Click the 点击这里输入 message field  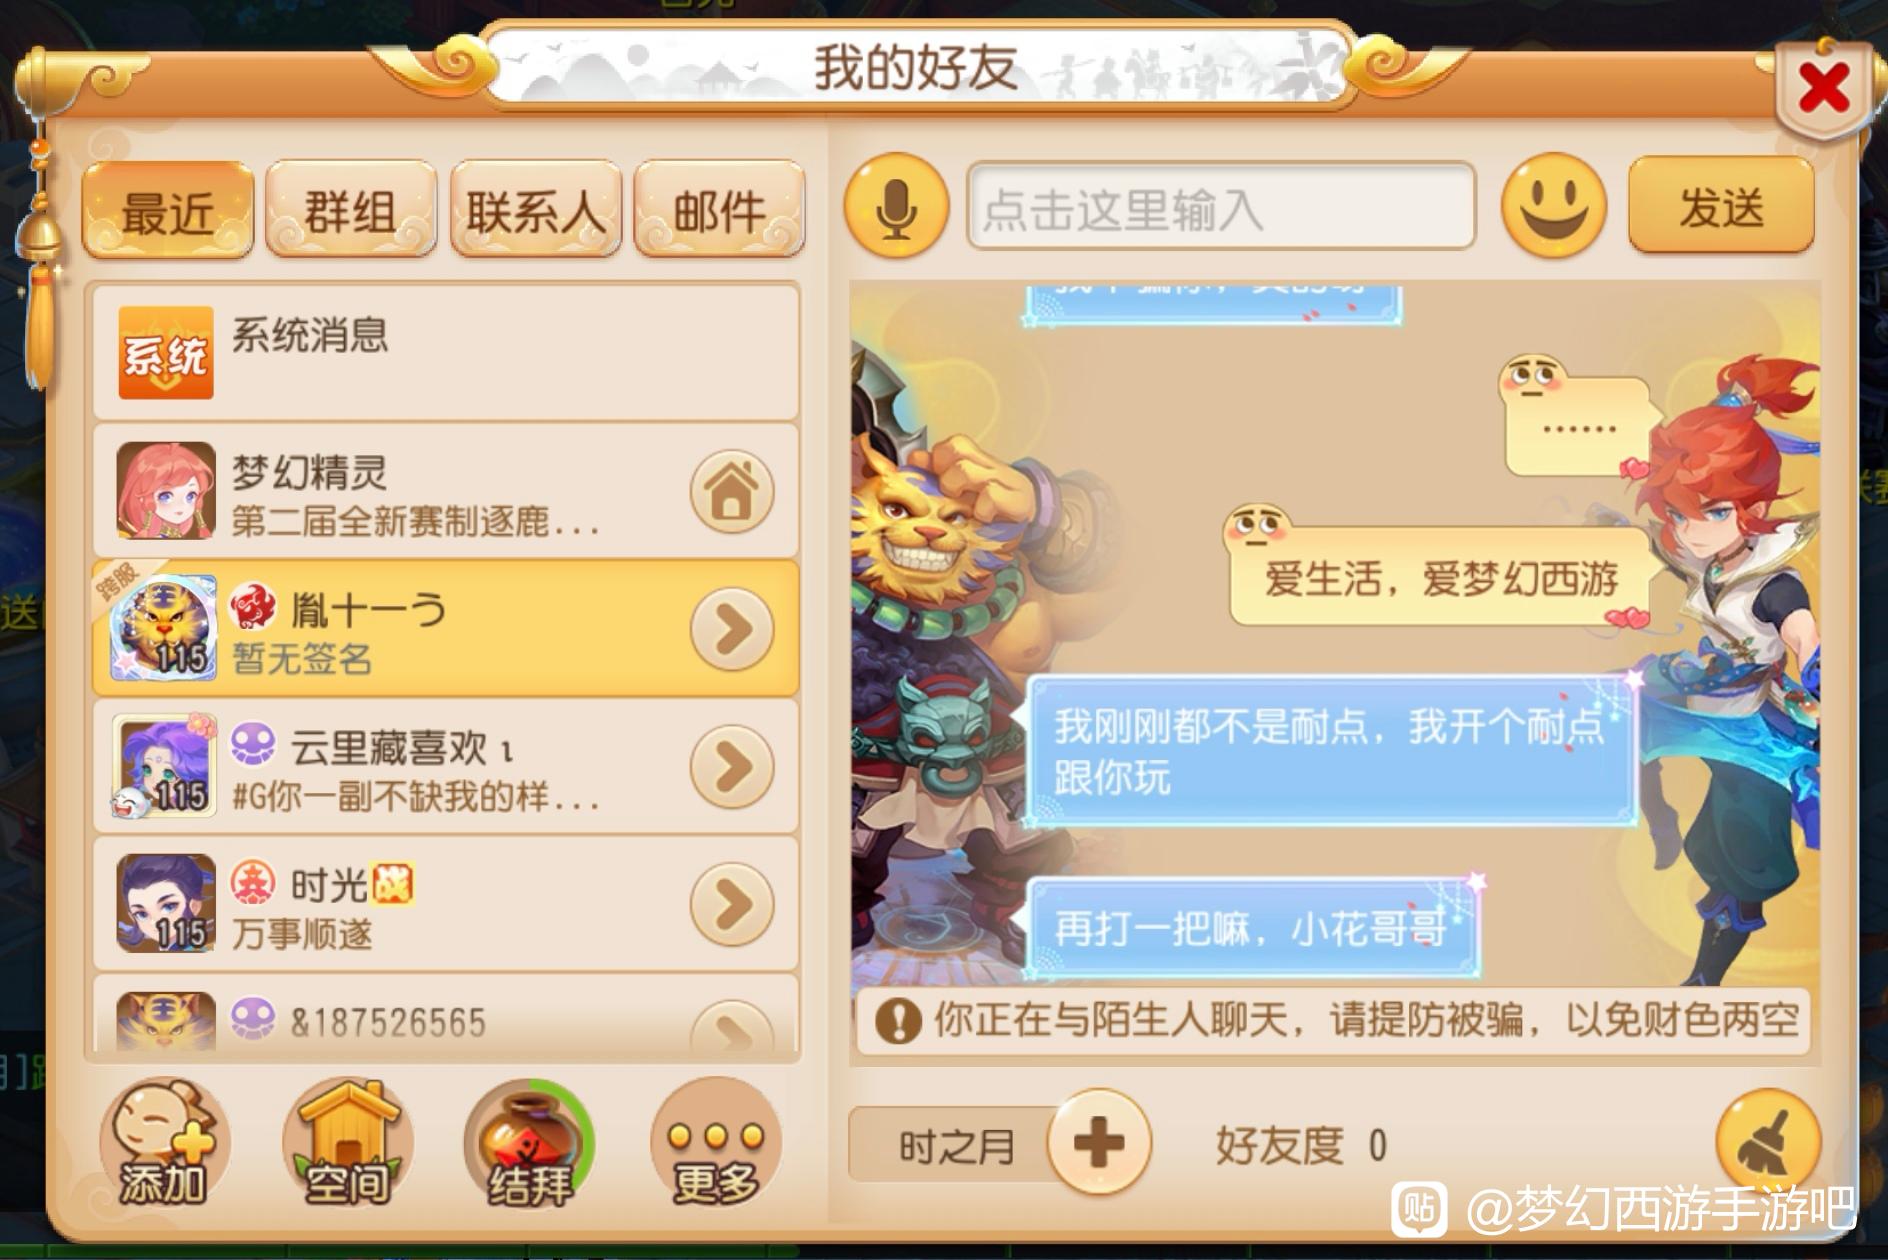1221,206
